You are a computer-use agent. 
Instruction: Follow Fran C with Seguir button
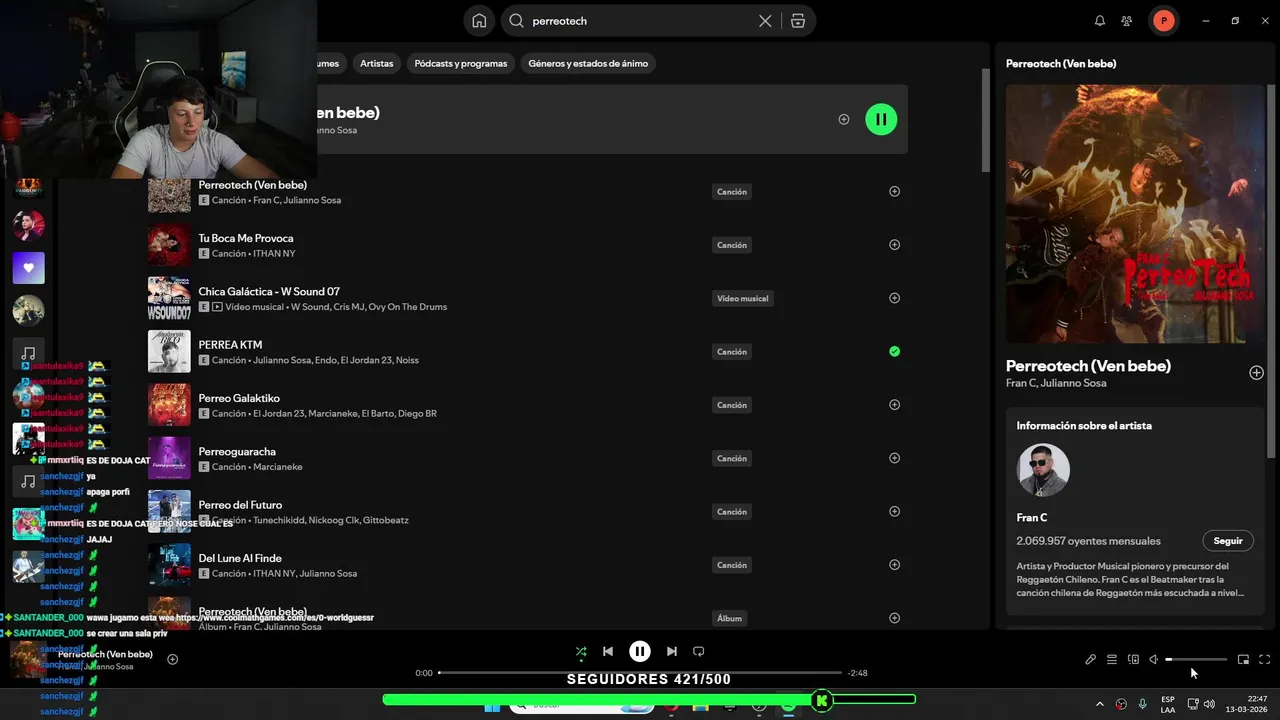click(1228, 541)
